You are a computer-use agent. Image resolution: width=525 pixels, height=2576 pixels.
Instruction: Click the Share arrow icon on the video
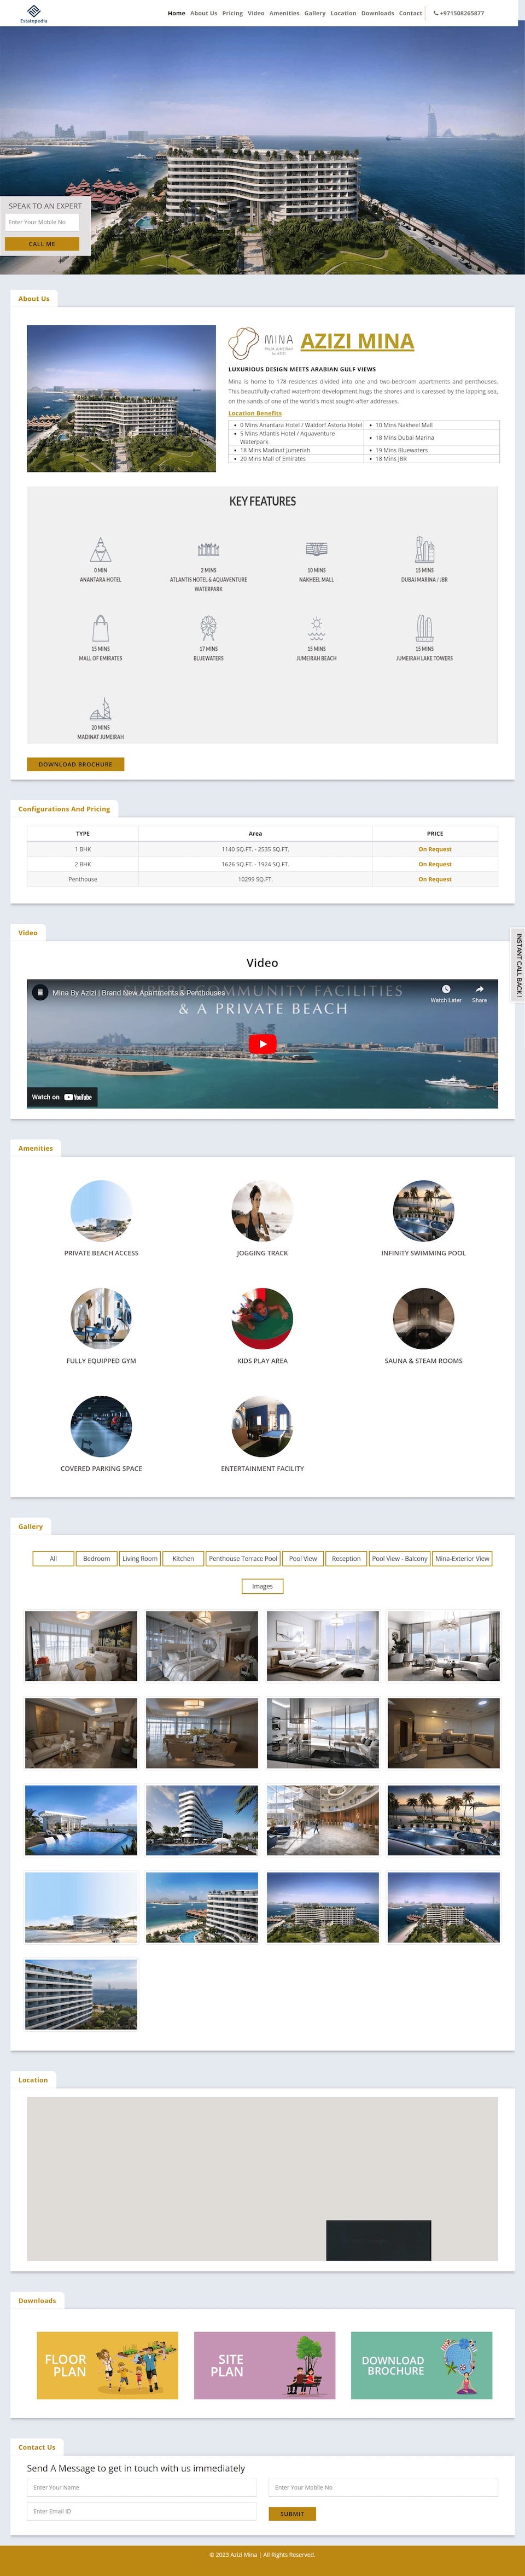pyautogui.click(x=479, y=989)
